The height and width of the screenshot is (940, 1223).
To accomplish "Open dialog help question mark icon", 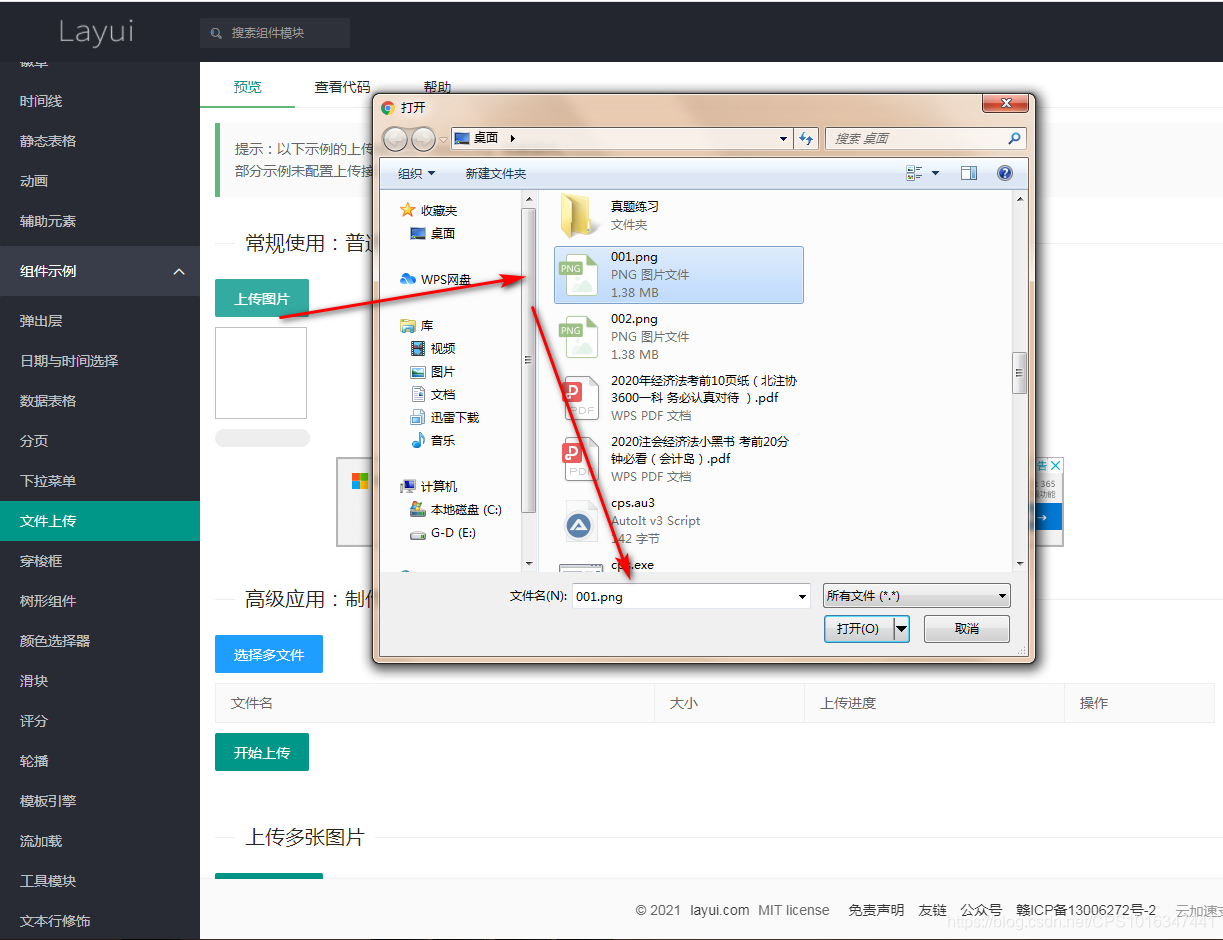I will 1005,173.
